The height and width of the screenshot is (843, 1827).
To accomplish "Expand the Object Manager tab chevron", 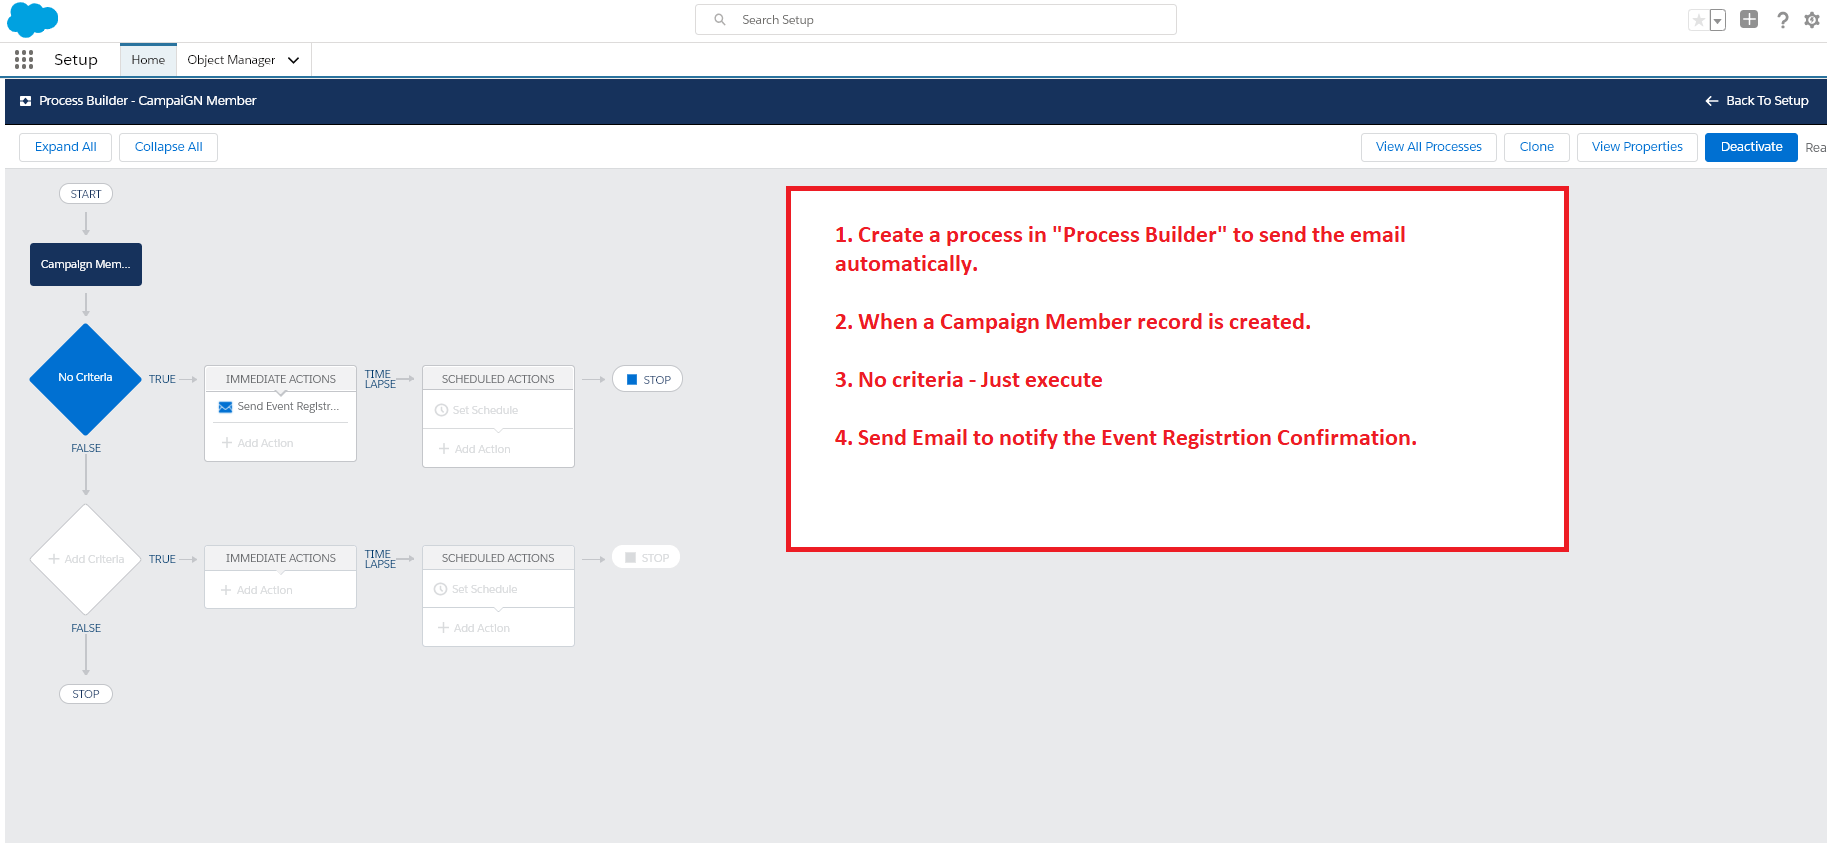I will 294,60.
